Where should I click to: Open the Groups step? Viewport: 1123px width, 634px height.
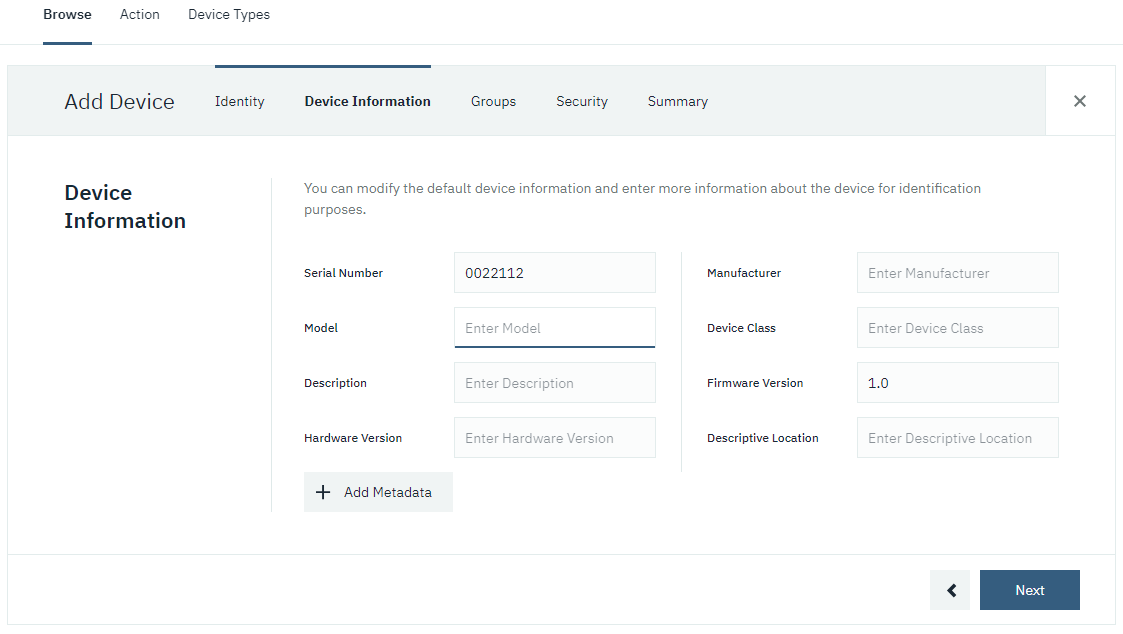click(x=493, y=101)
